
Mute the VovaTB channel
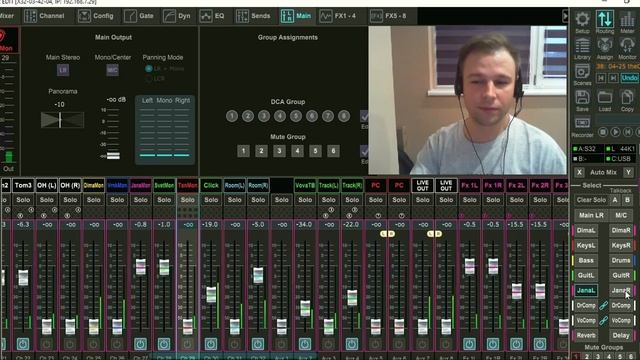pyautogui.click(x=305, y=344)
